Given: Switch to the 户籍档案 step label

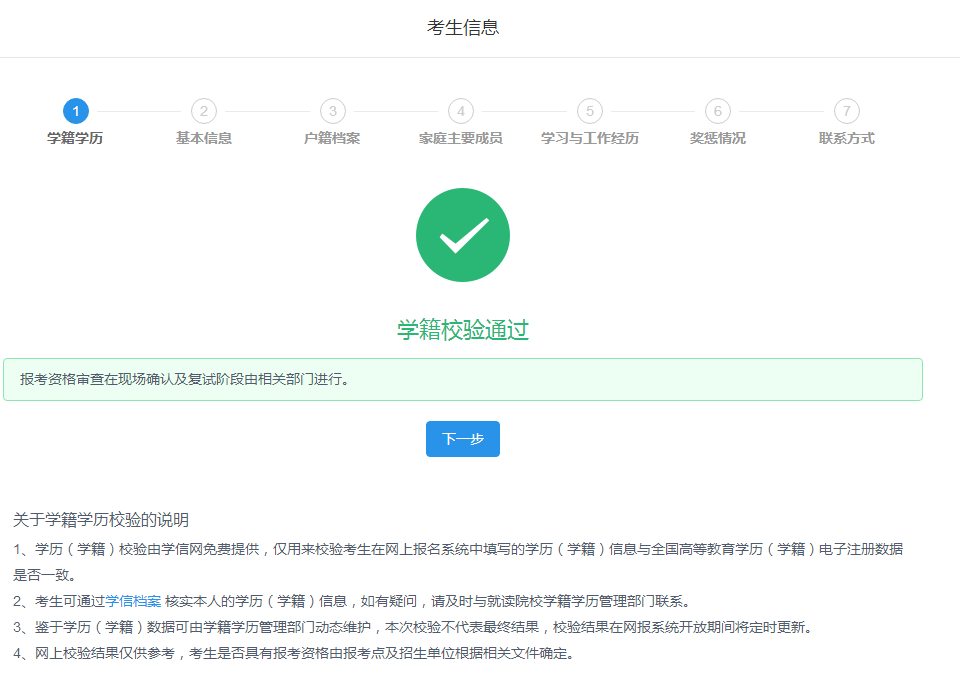Looking at the screenshot, I should pyautogui.click(x=332, y=138).
